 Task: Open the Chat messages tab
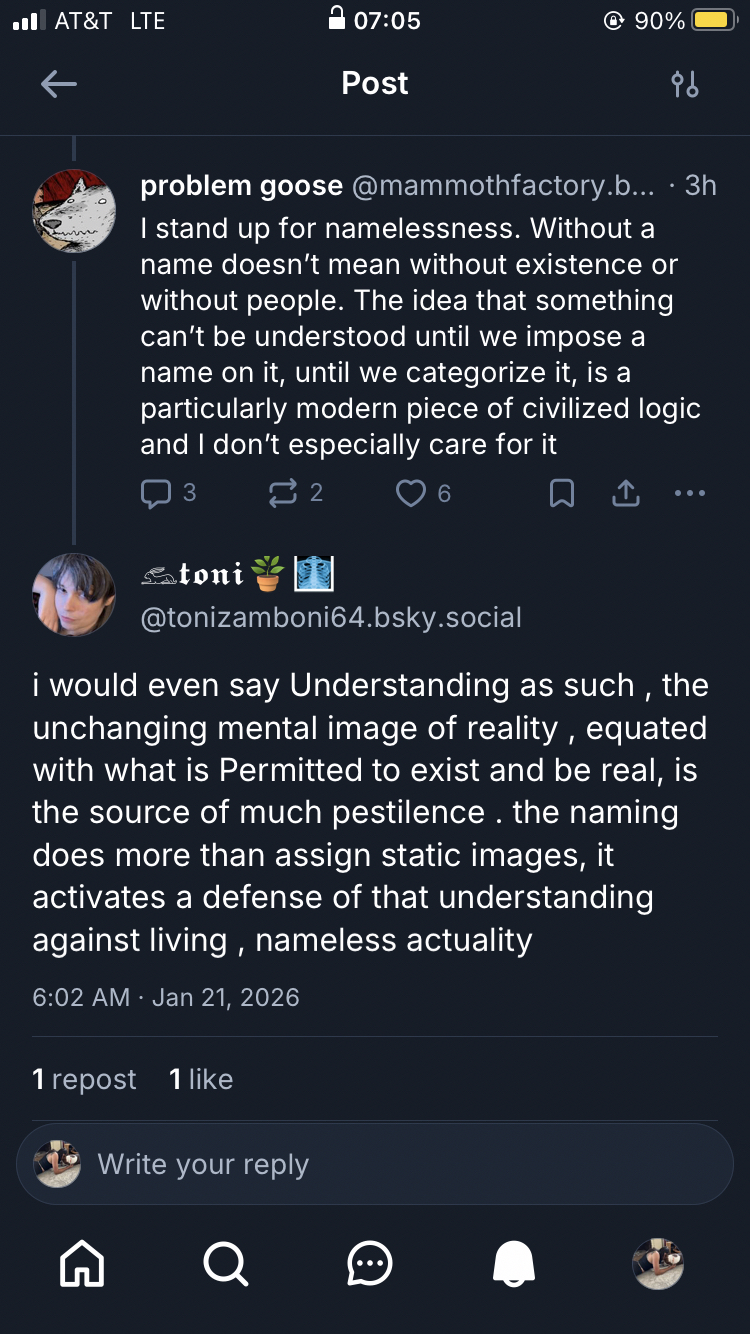point(370,1264)
